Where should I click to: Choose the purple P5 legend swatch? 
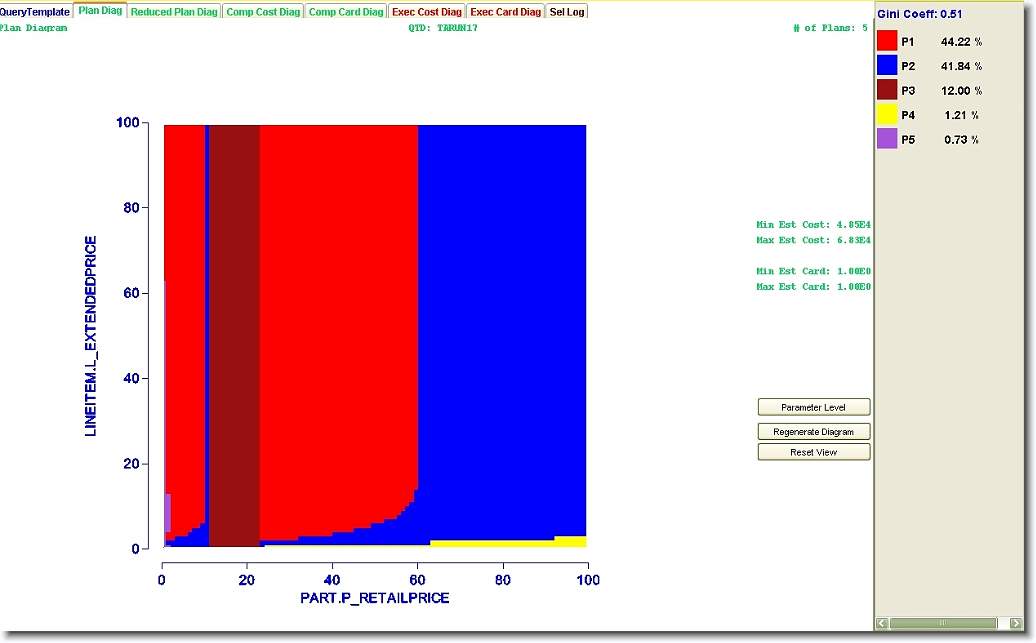(887, 140)
